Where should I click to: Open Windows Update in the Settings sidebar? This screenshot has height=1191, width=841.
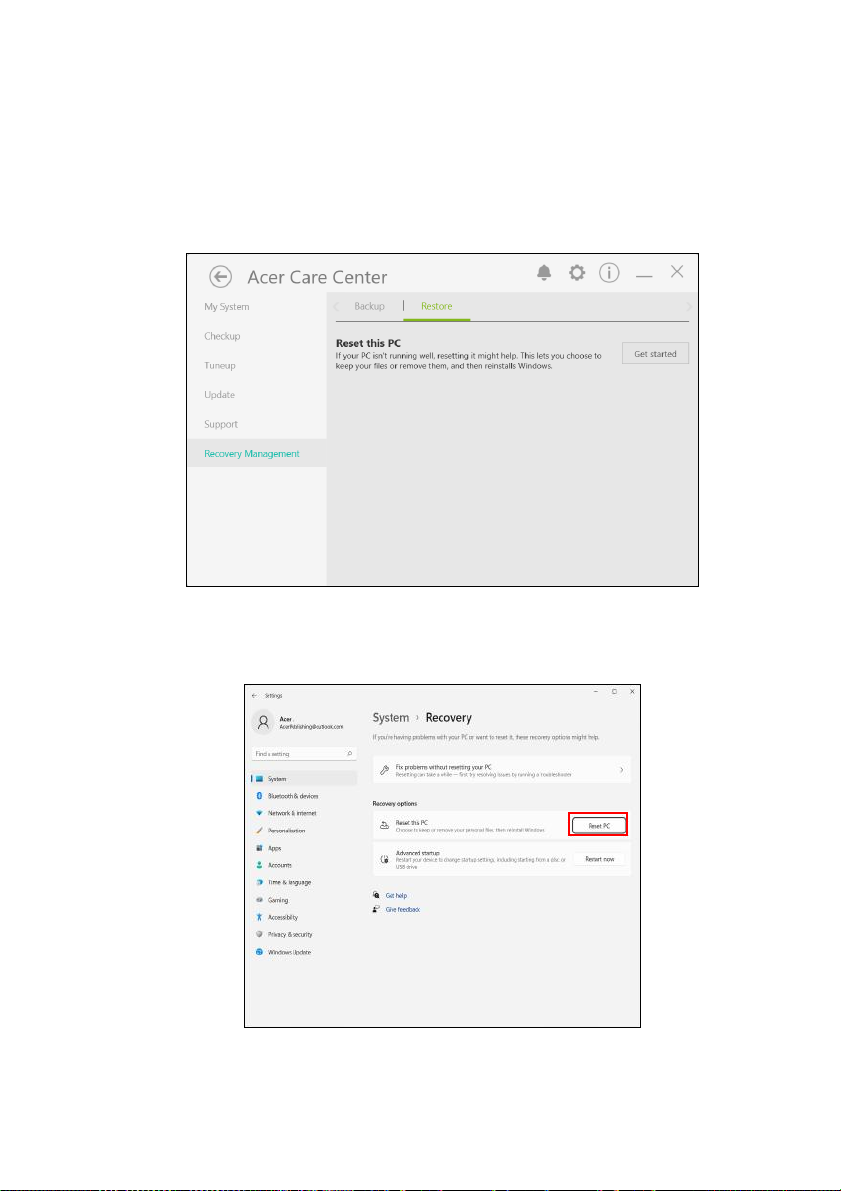pos(289,952)
